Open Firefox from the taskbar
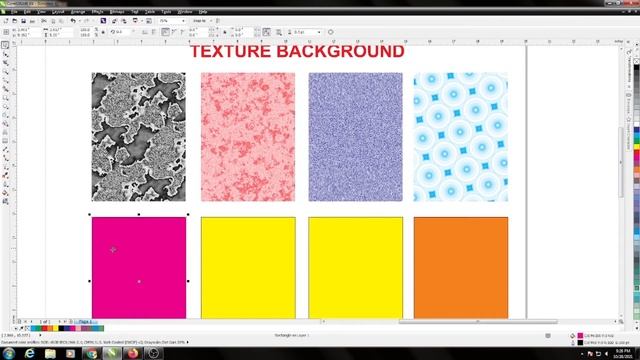Viewport: 640px width, 360px height. (x=133, y=353)
